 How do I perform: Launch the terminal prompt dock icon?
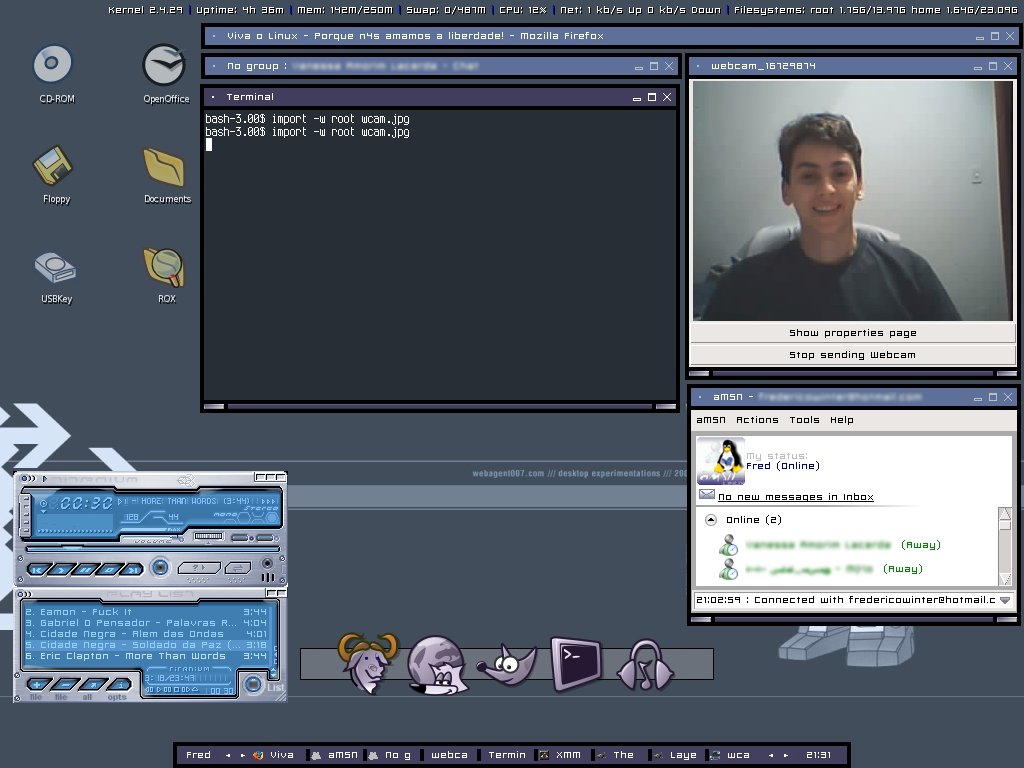(576, 664)
